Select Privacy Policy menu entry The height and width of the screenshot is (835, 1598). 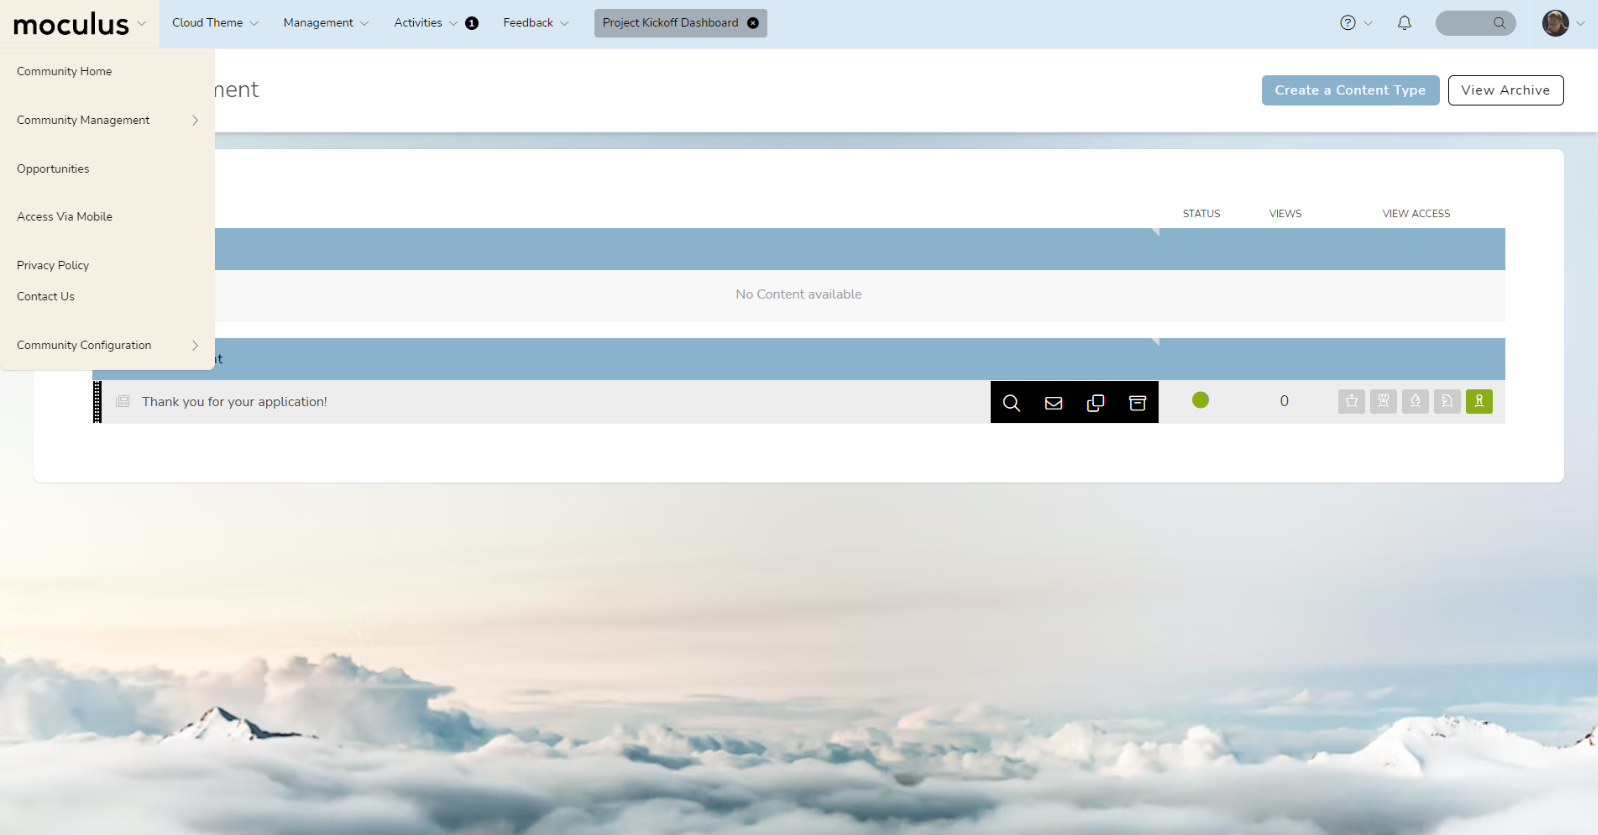(x=53, y=265)
